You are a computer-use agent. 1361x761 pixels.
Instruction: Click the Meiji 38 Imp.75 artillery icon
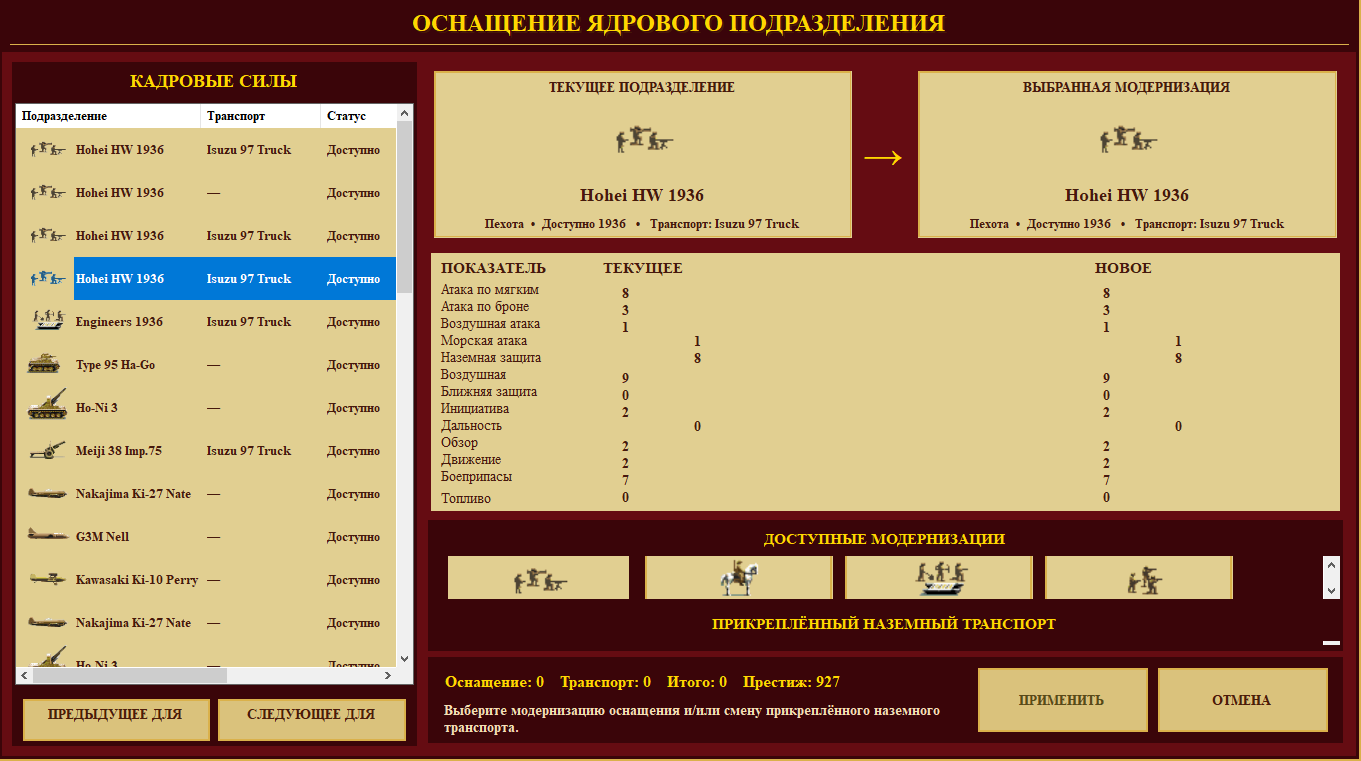pyautogui.click(x=47, y=450)
